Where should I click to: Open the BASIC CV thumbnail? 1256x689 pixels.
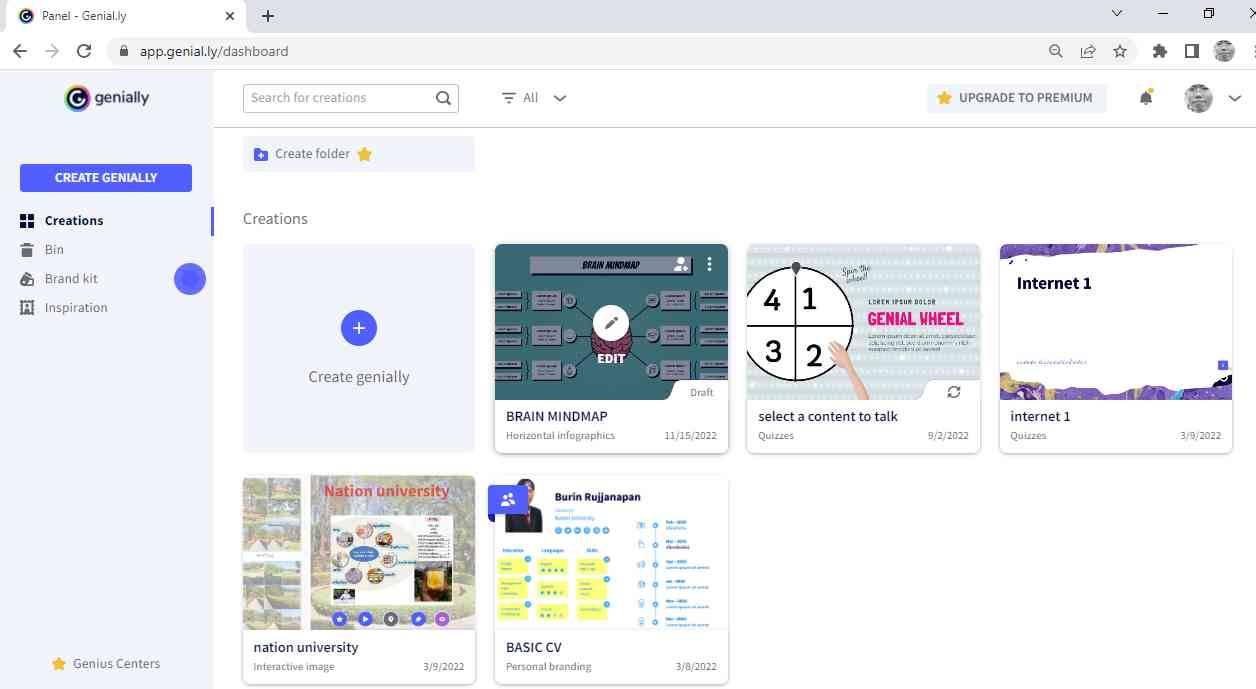point(611,553)
